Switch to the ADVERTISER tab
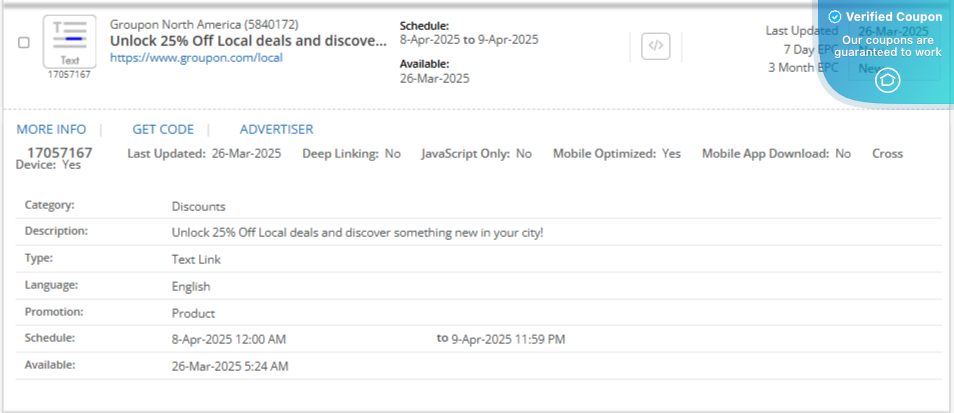954x413 pixels. point(276,129)
